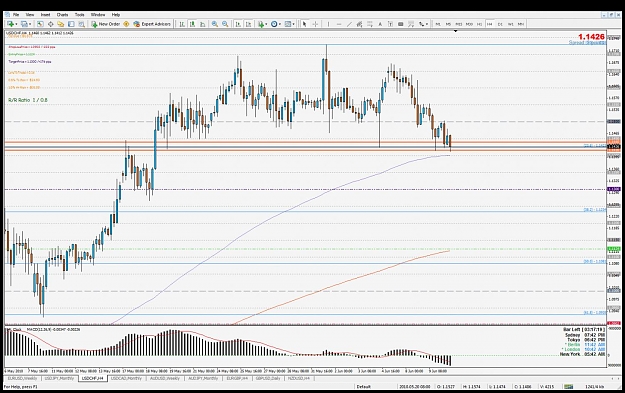Switch timeframe to H4
The width and height of the screenshot is (625, 393).
point(490,24)
